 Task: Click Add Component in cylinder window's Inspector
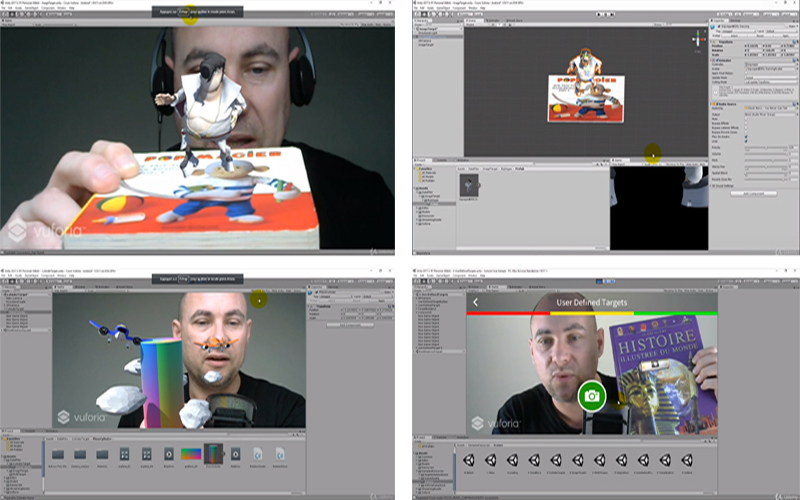tap(351, 325)
